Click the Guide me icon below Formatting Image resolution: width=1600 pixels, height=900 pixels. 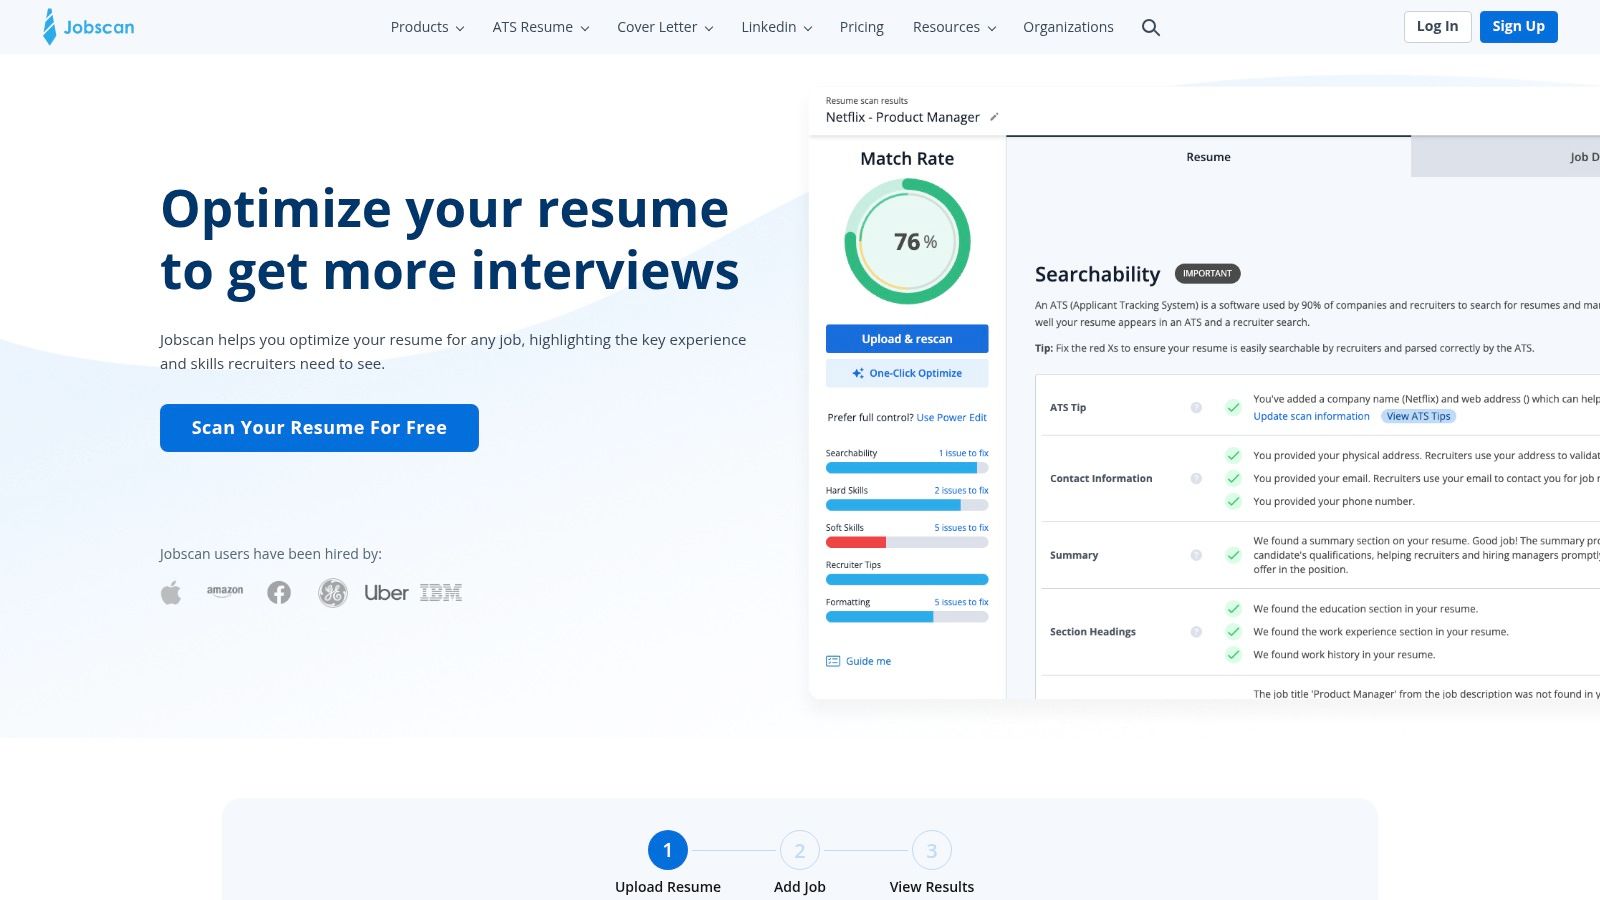(832, 660)
